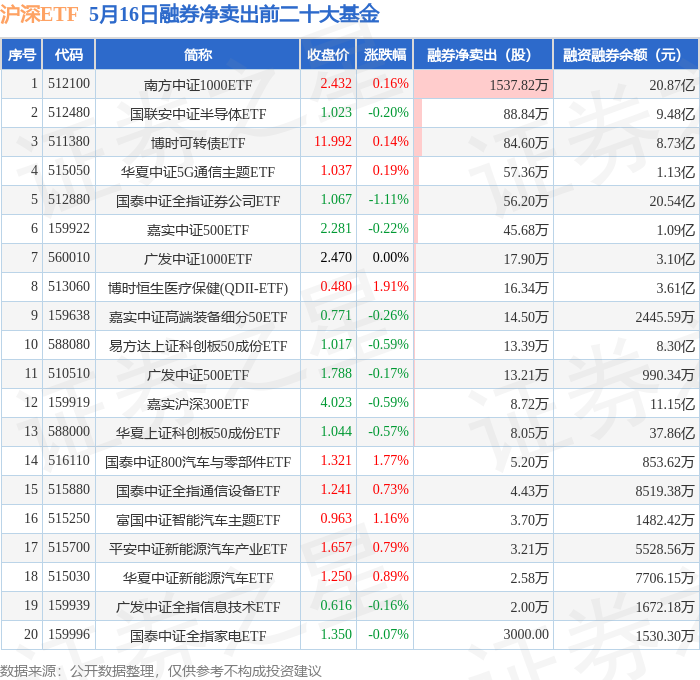Select 嘉实沪深300ETF fund name
This screenshot has height=680, width=700.
198,404
